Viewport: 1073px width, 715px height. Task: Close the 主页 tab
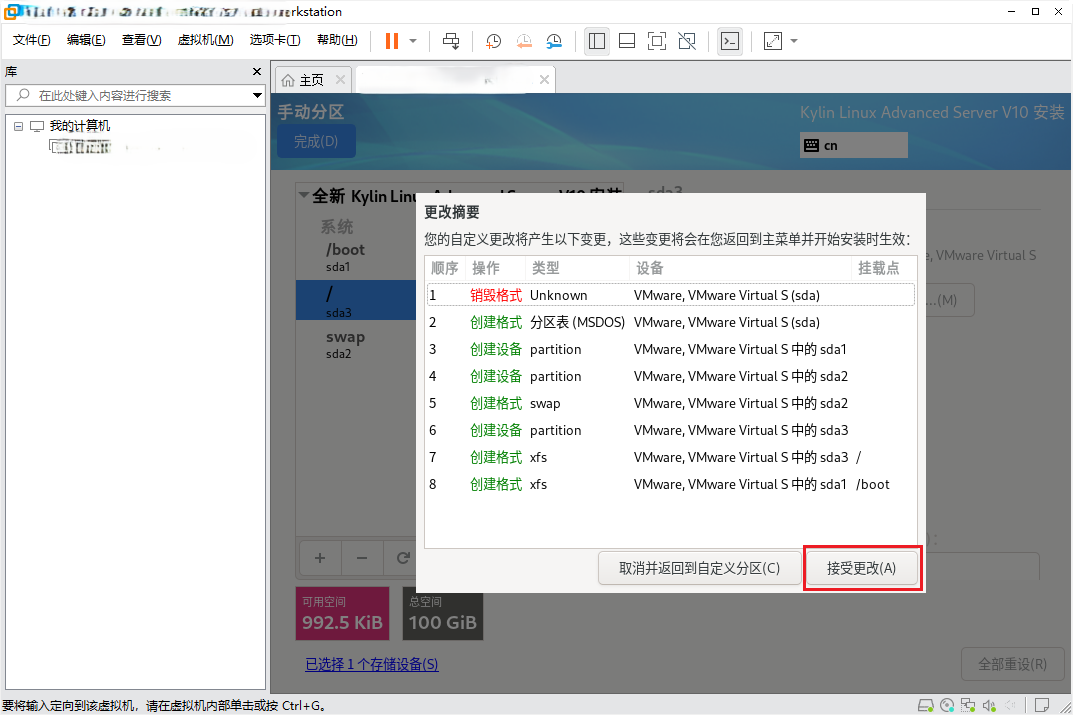point(340,80)
